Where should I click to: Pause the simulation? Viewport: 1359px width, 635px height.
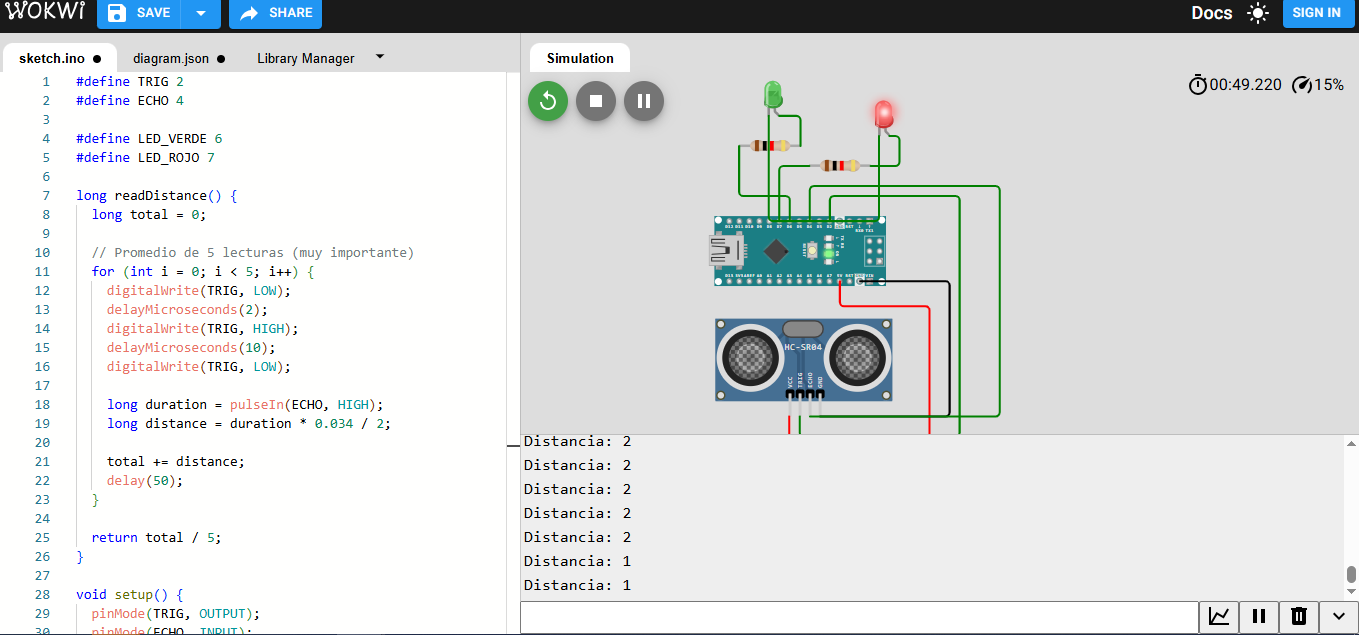(644, 101)
